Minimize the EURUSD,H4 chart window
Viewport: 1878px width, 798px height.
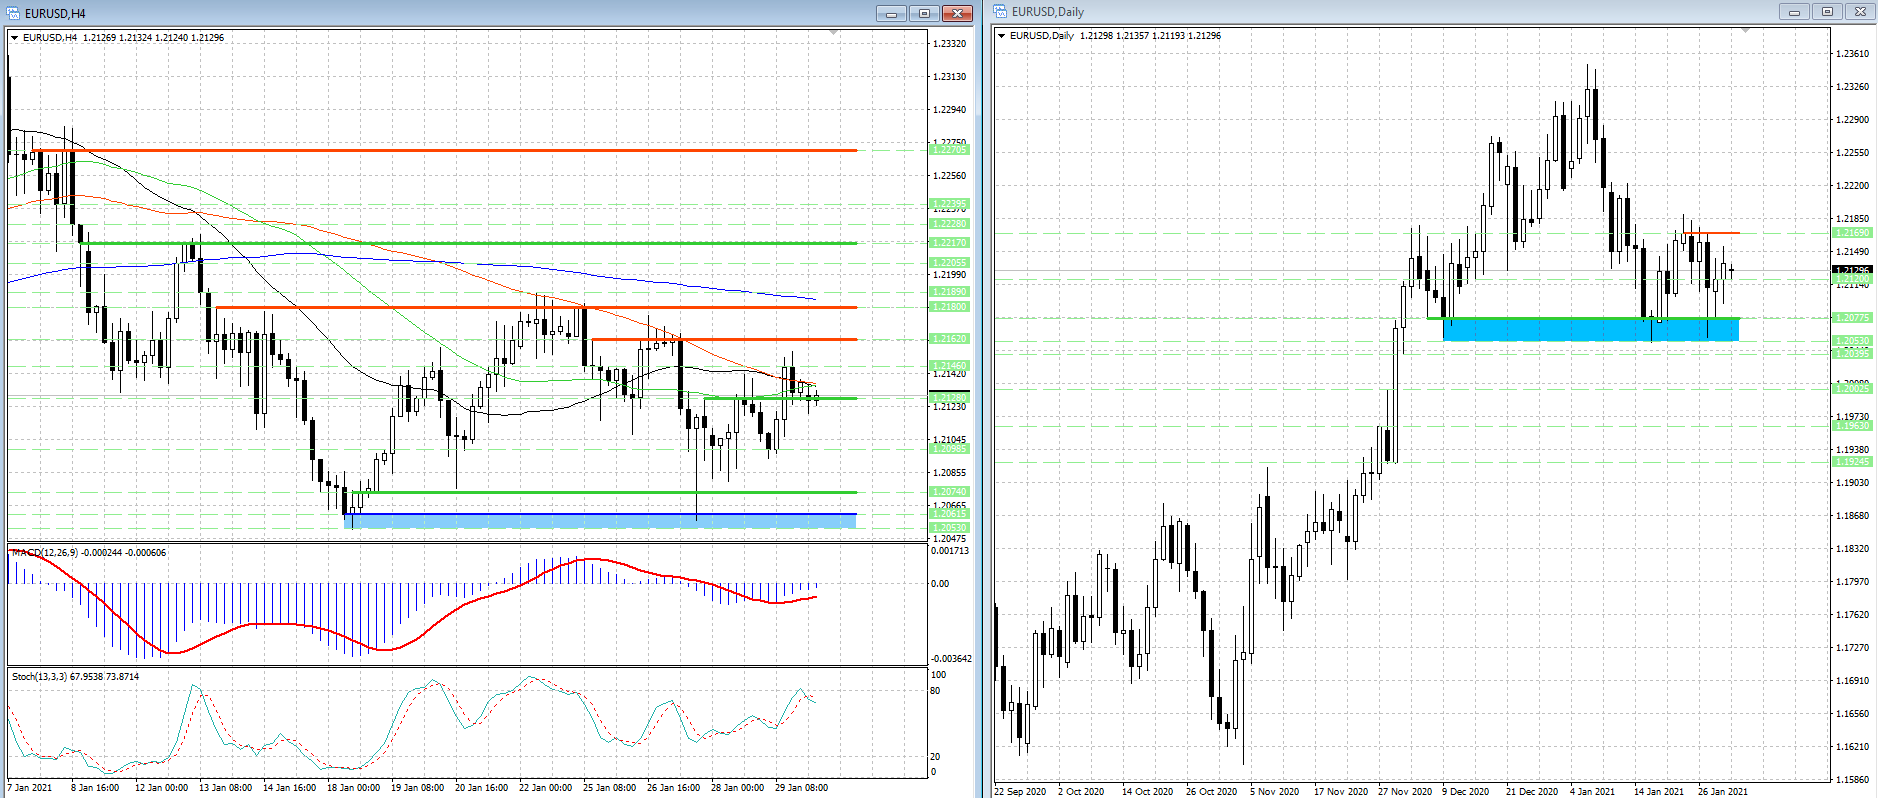890,13
